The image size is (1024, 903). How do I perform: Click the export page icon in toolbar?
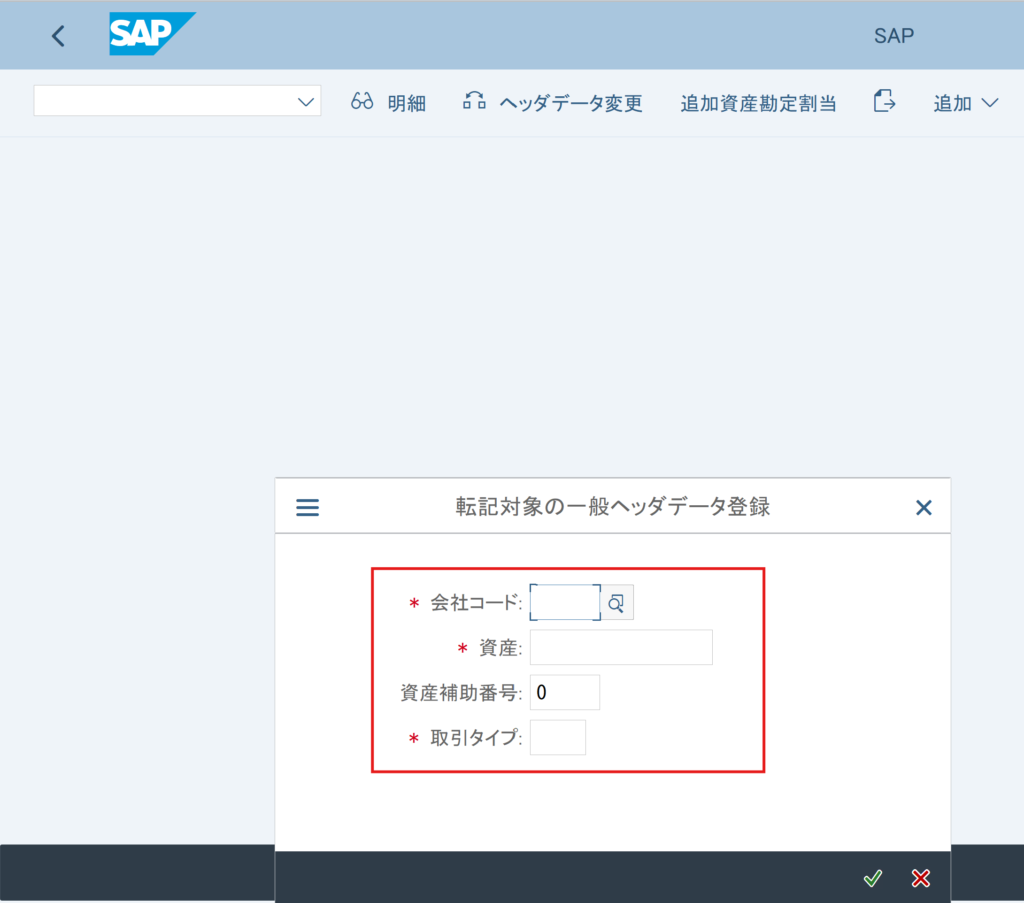pos(884,102)
